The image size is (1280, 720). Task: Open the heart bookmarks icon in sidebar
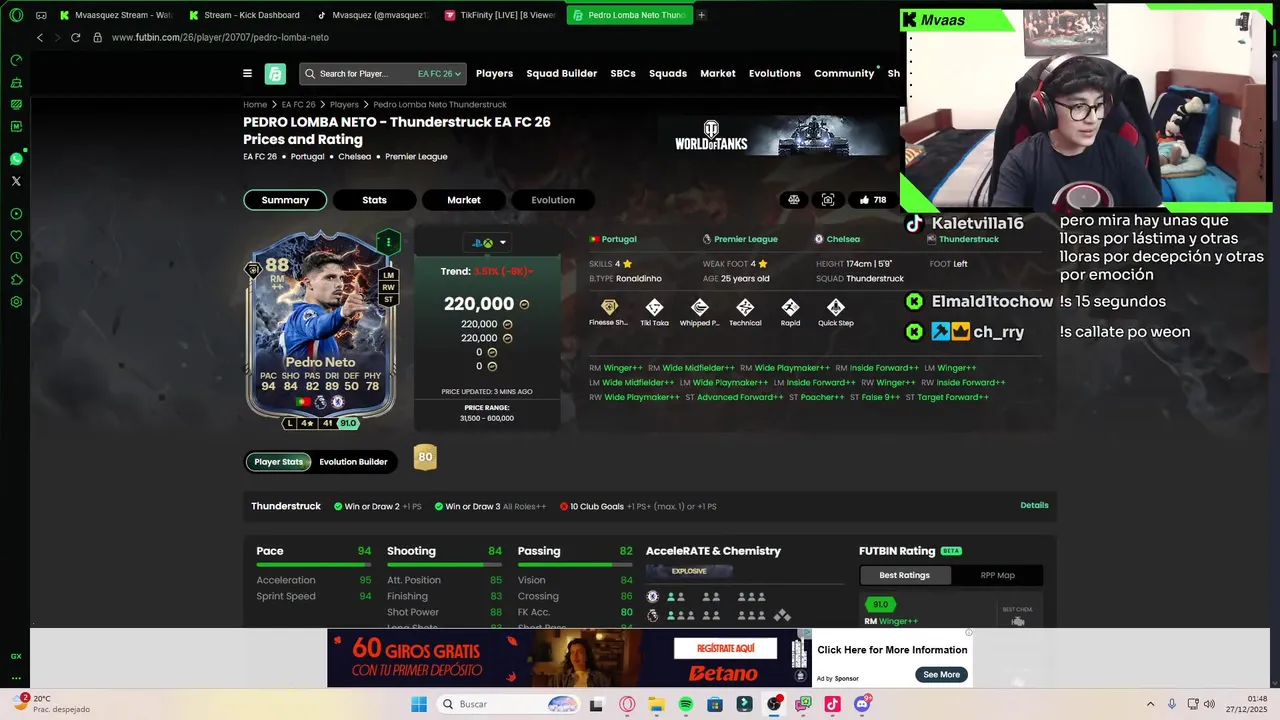tap(16, 236)
